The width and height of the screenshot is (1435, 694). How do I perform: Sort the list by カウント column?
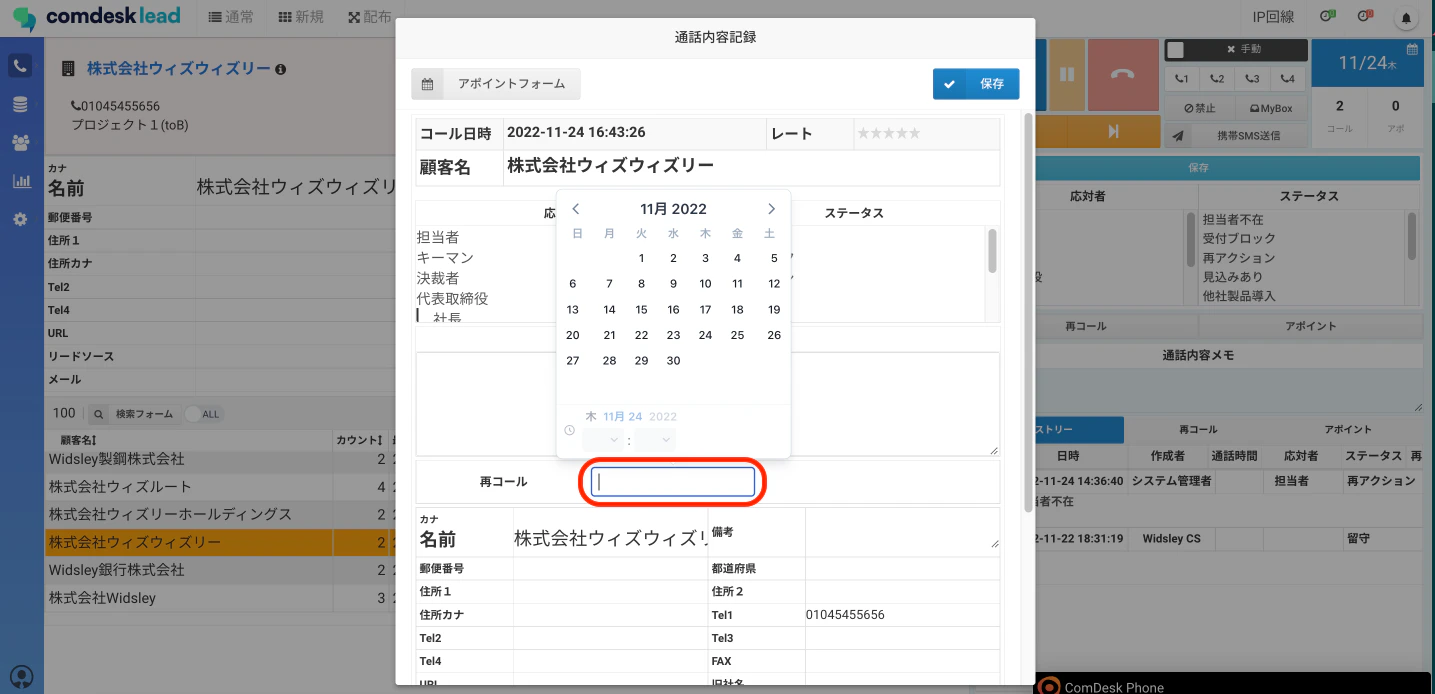(359, 440)
